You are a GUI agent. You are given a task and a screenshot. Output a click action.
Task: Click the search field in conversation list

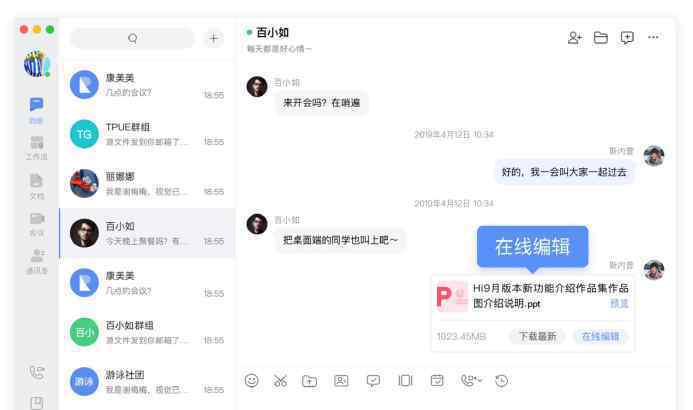point(132,38)
